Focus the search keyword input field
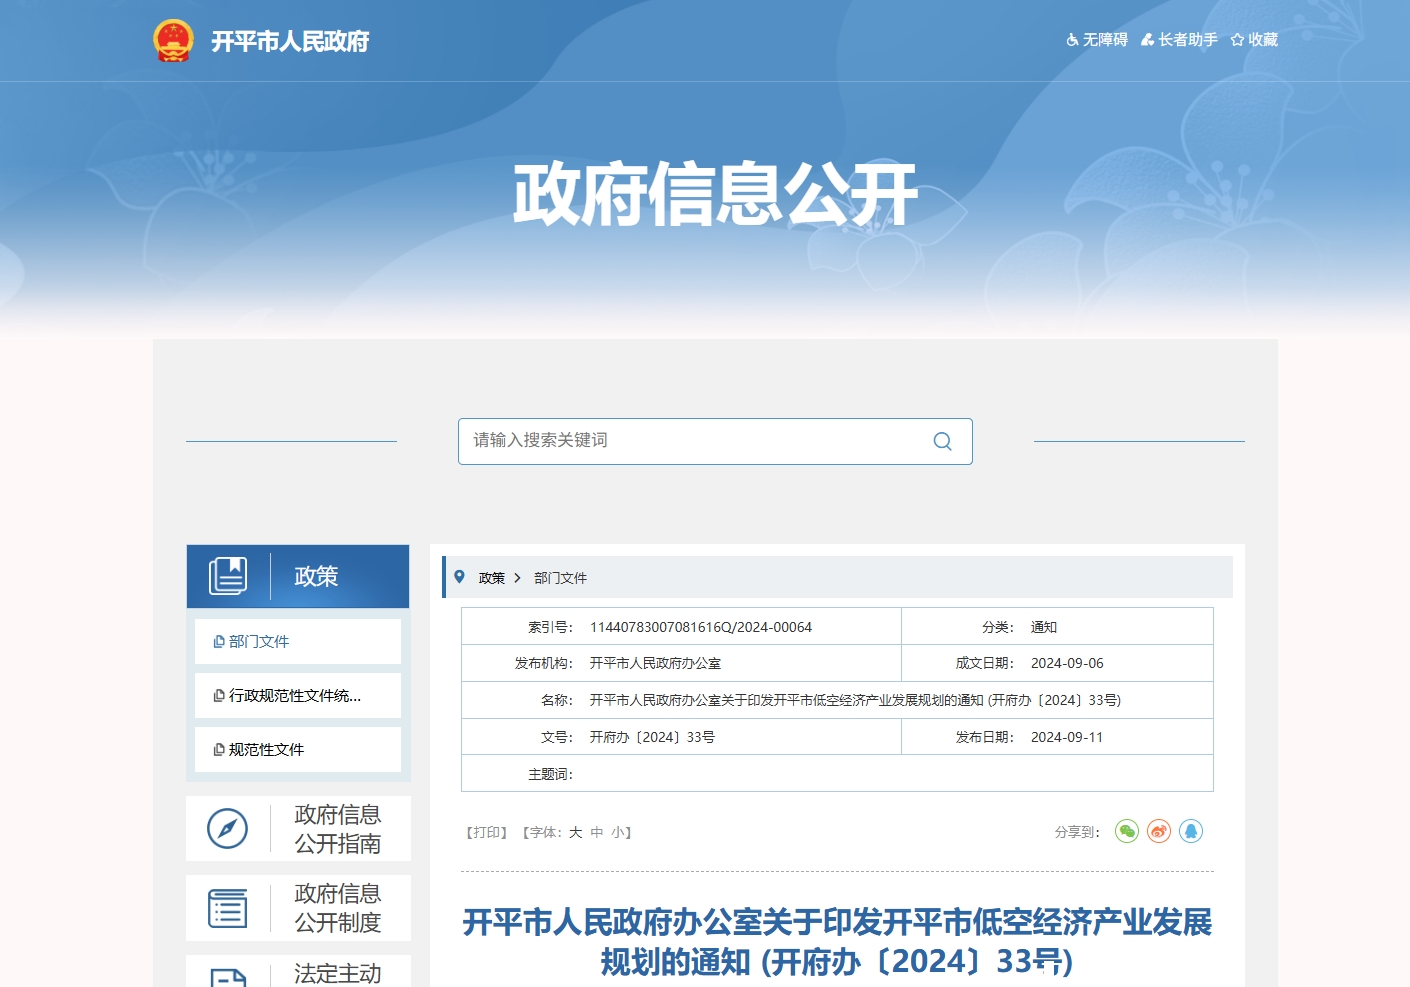This screenshot has width=1410, height=987. 690,441
